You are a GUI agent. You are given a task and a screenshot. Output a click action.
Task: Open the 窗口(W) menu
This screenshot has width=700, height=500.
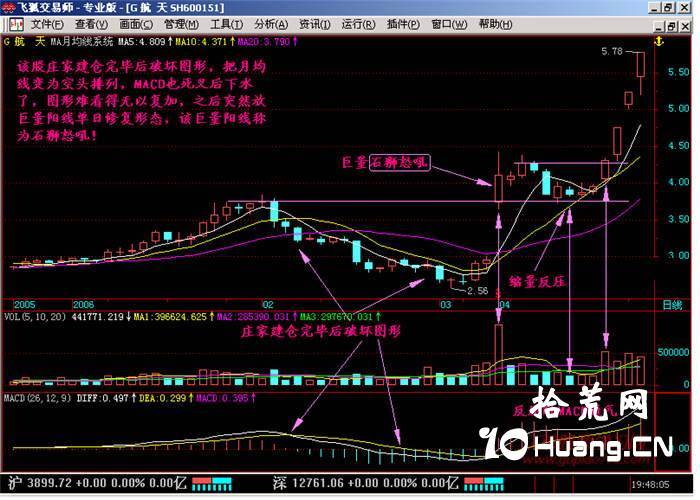tap(449, 24)
